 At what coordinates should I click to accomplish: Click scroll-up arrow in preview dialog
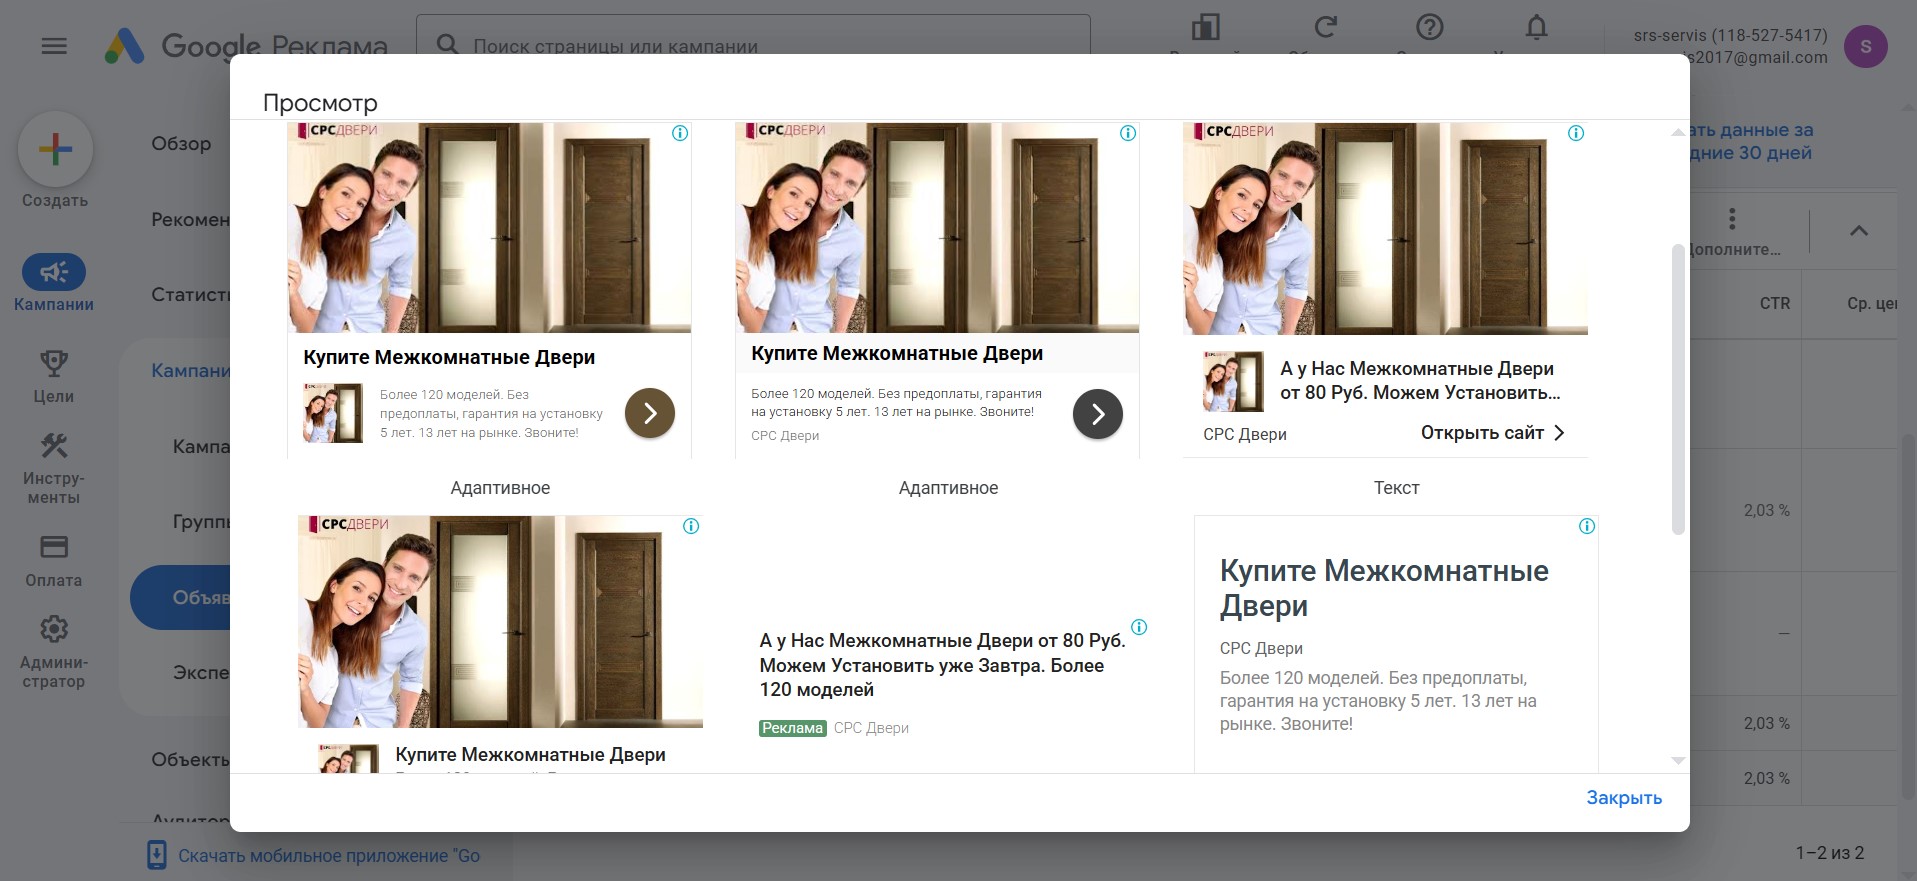pos(1678,132)
